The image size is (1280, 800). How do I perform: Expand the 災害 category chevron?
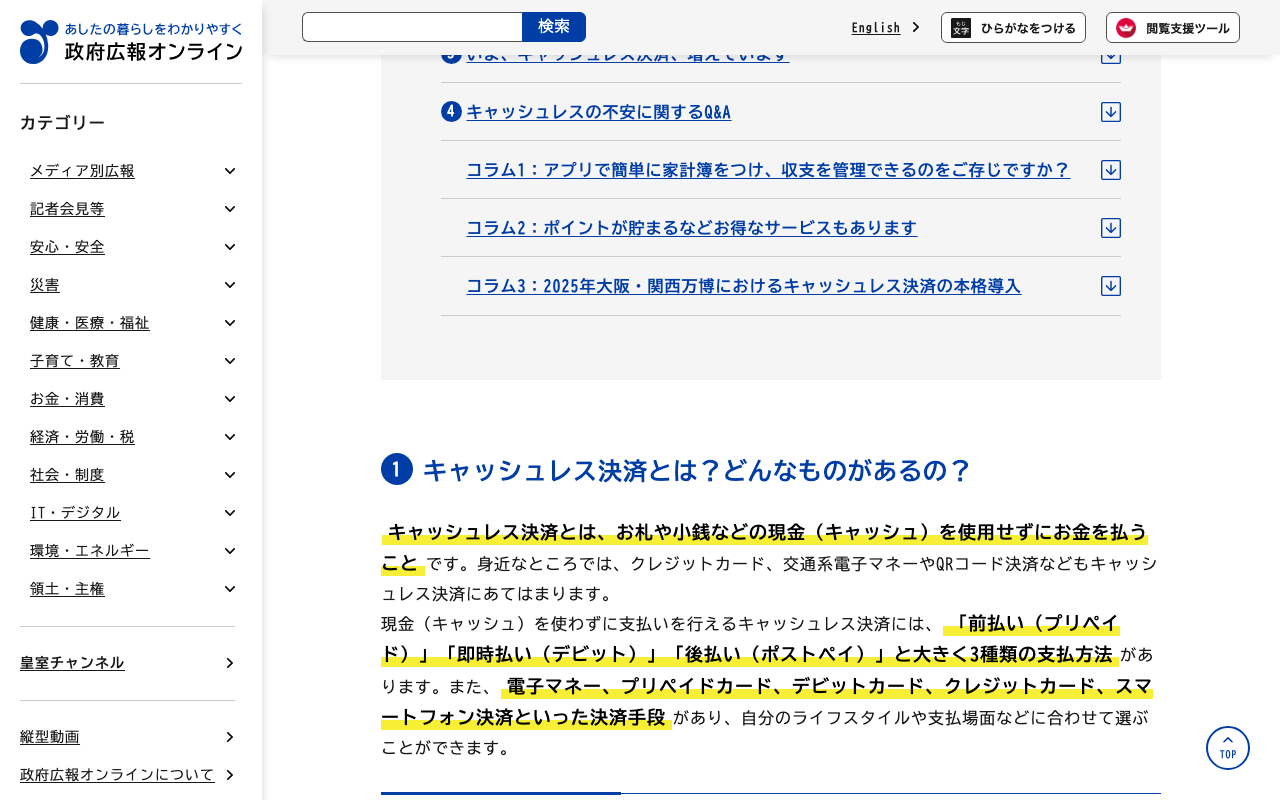coord(230,285)
